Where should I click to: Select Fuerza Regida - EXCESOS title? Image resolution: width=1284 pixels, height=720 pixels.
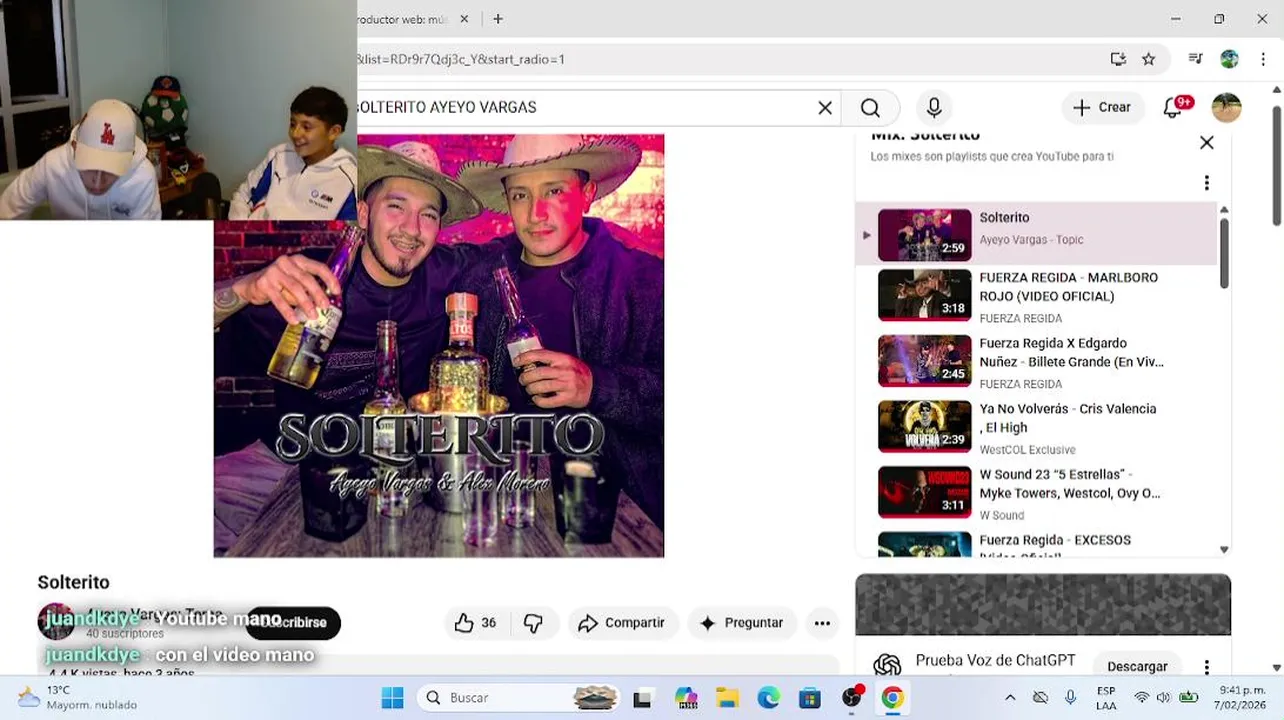click(1055, 540)
